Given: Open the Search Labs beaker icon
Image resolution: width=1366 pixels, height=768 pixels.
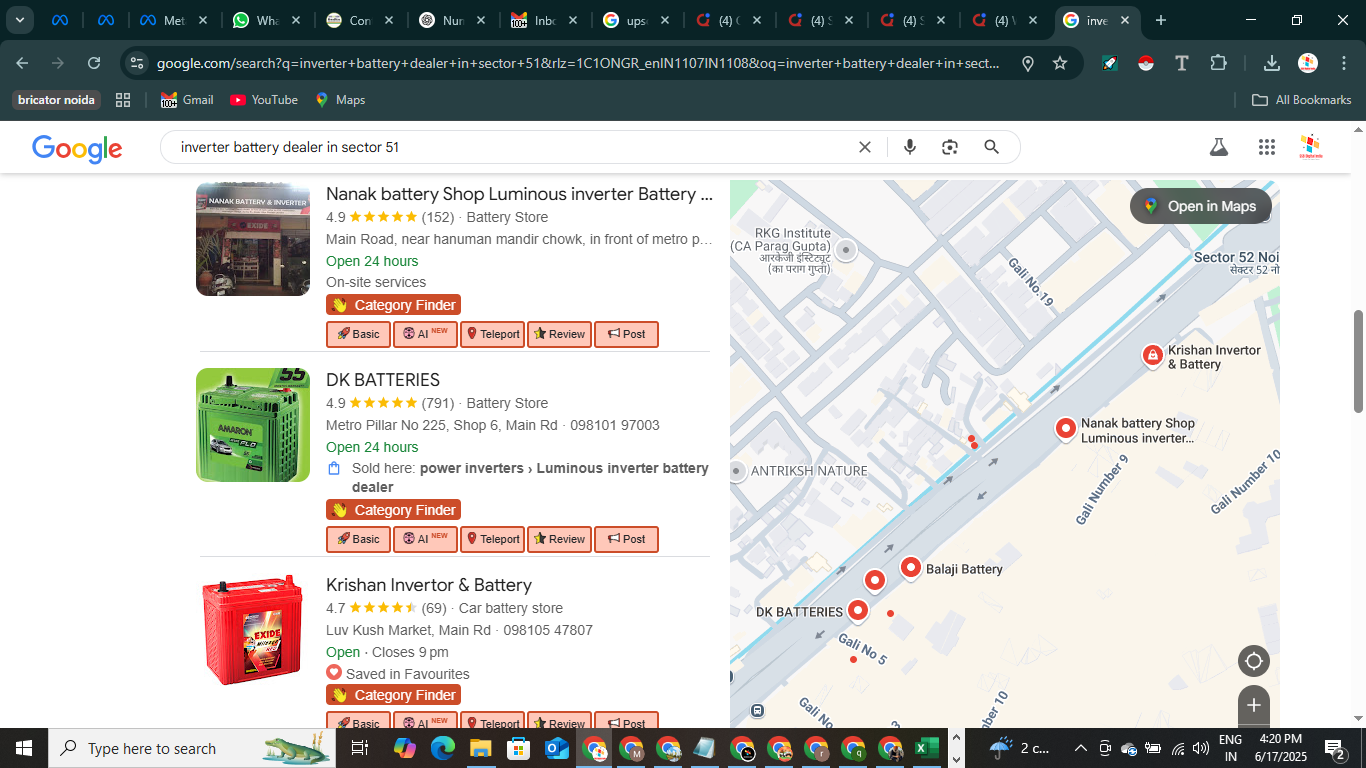Looking at the screenshot, I should 1218,146.
